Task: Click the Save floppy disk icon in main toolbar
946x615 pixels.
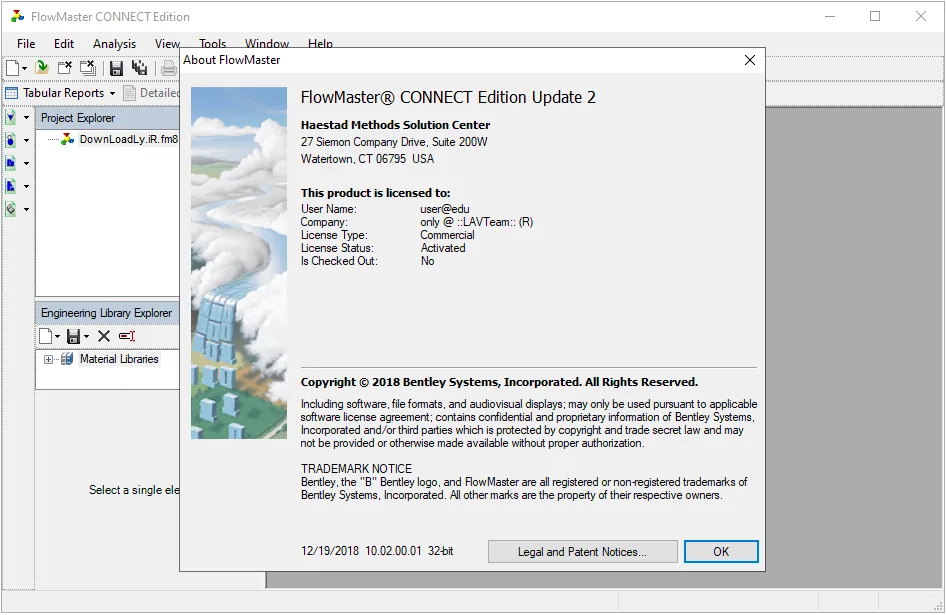Action: 116,68
